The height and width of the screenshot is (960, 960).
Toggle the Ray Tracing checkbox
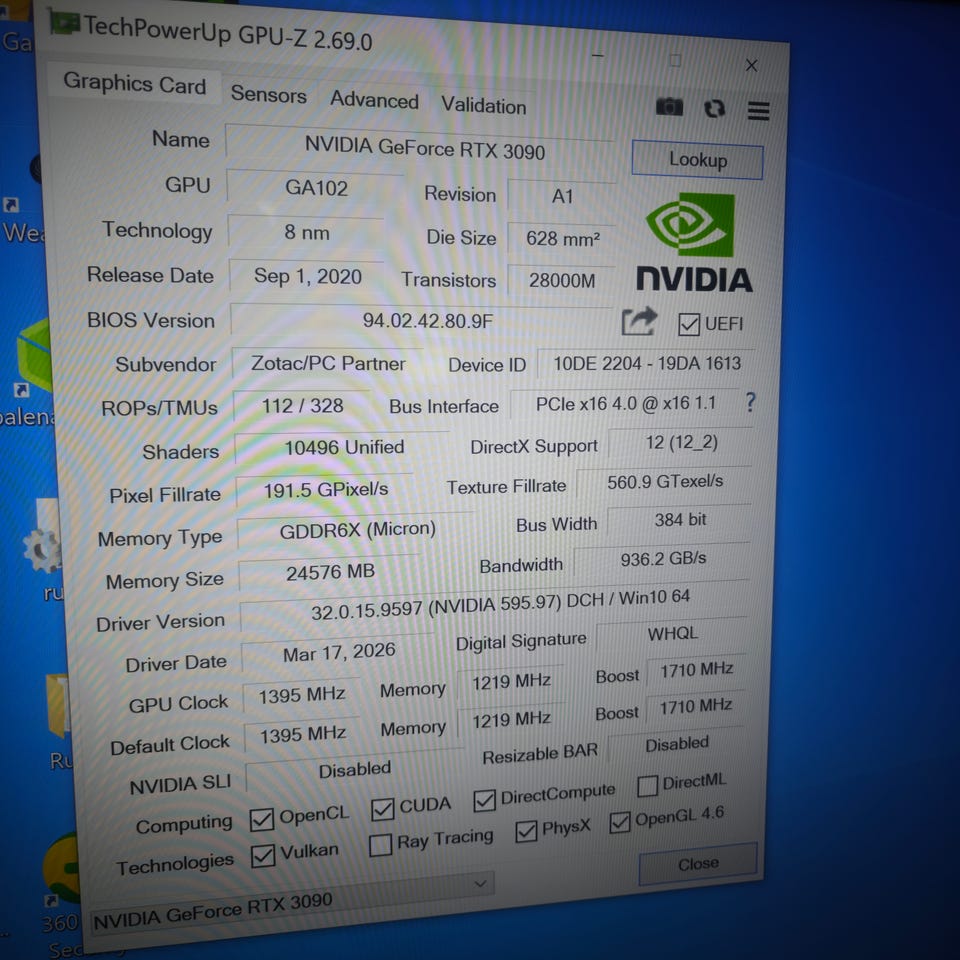380,845
